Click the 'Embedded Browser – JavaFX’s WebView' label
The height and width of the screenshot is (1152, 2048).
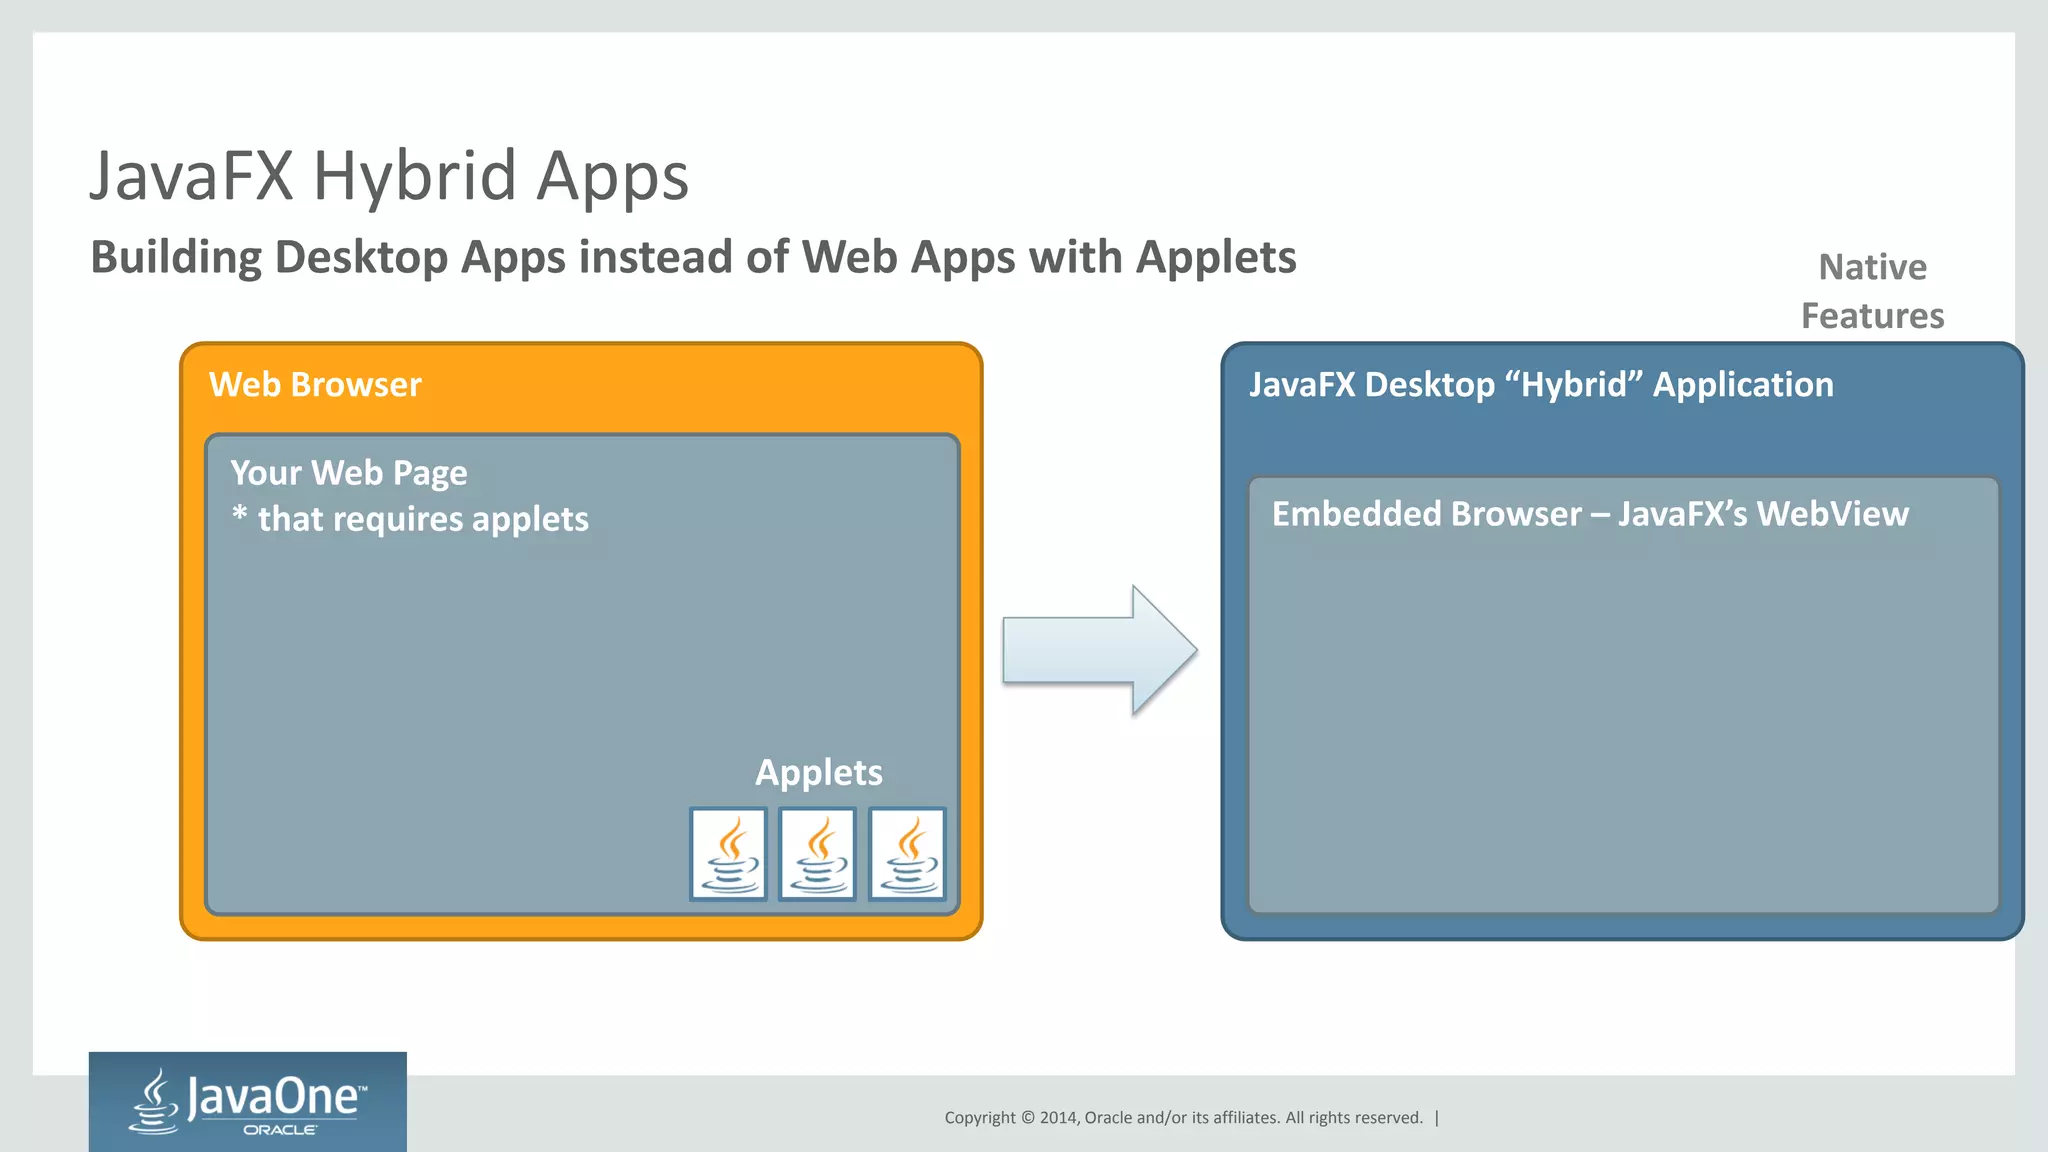tap(1590, 514)
